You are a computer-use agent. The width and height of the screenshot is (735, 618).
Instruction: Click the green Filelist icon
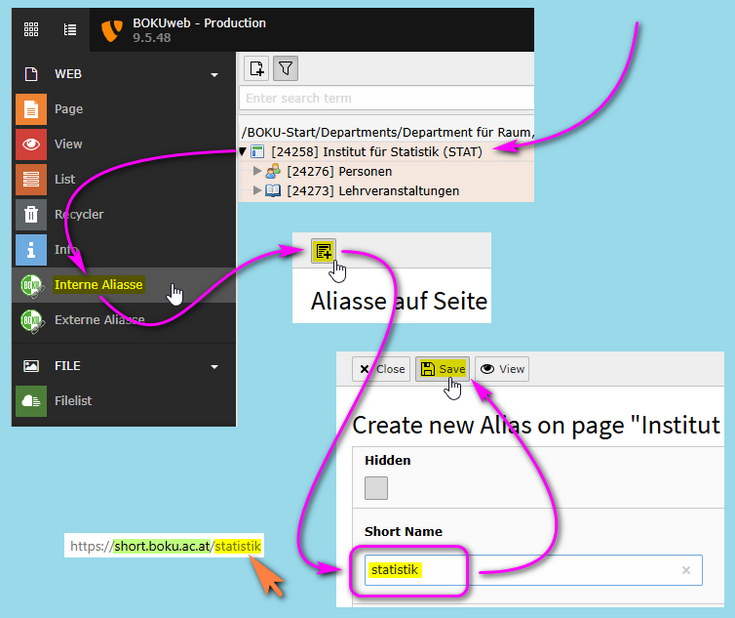point(31,401)
